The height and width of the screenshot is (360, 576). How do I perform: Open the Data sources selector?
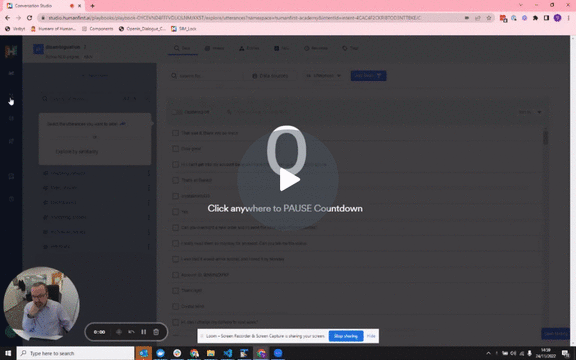point(270,76)
